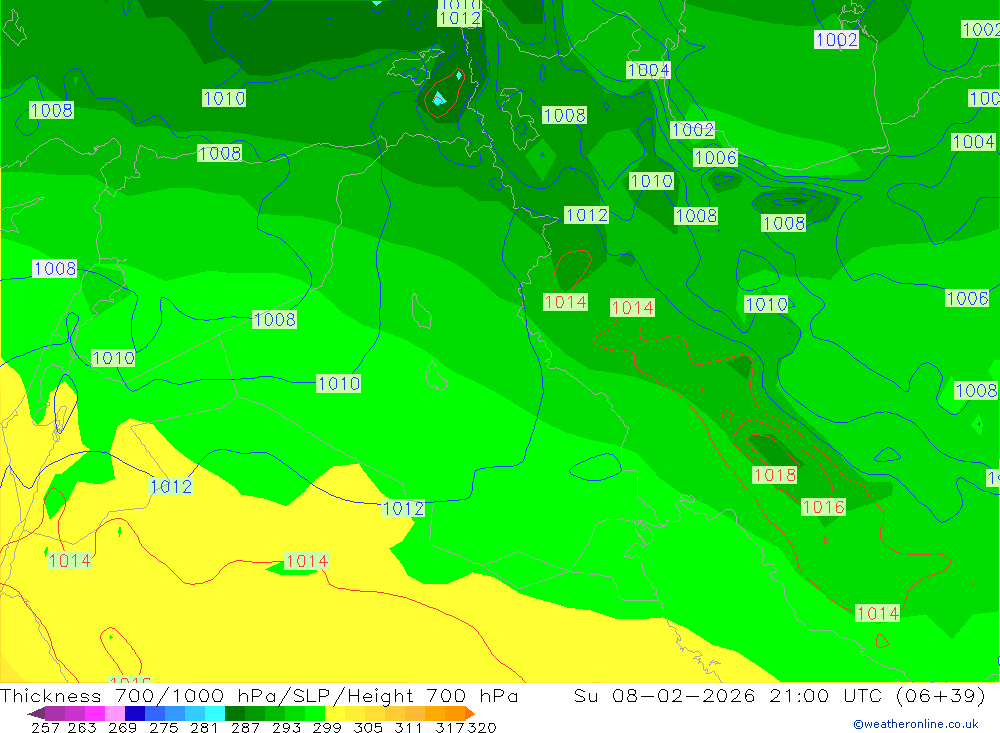Click the first pure yellow legend swatch
1000x733 pixels.
click(335, 713)
